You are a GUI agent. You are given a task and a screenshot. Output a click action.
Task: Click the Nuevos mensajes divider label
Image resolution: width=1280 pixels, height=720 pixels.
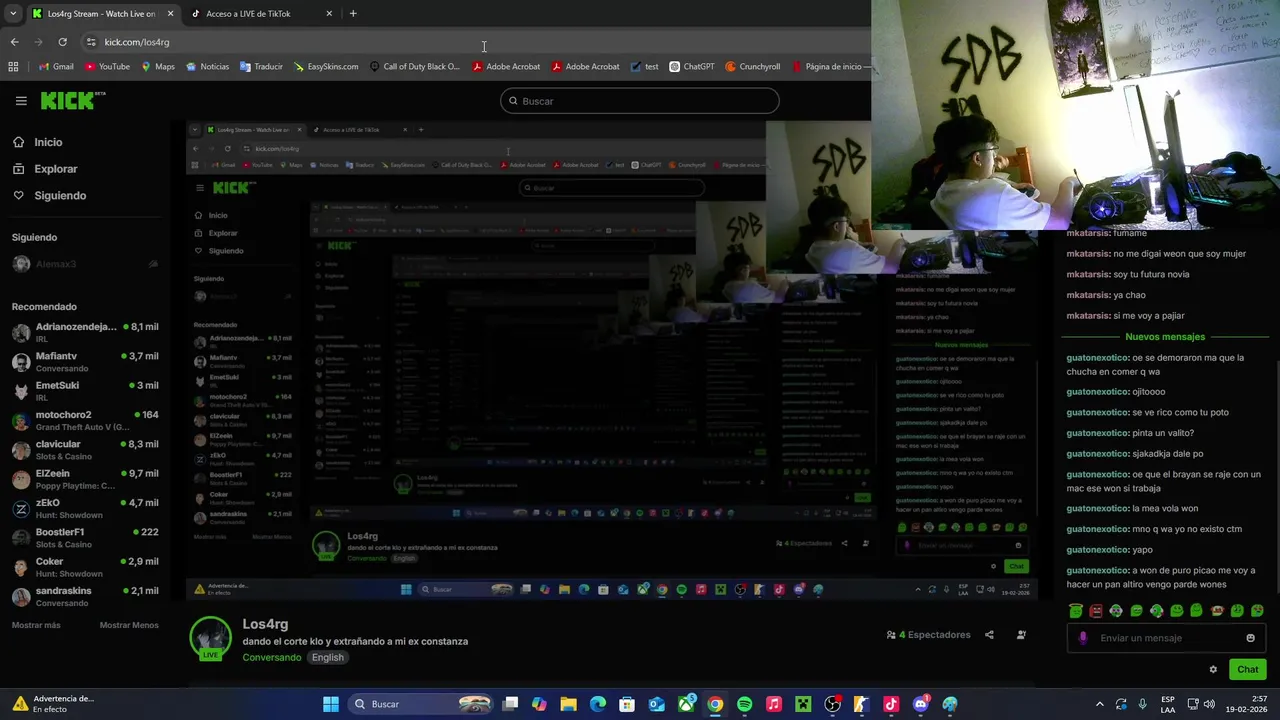click(x=1165, y=337)
